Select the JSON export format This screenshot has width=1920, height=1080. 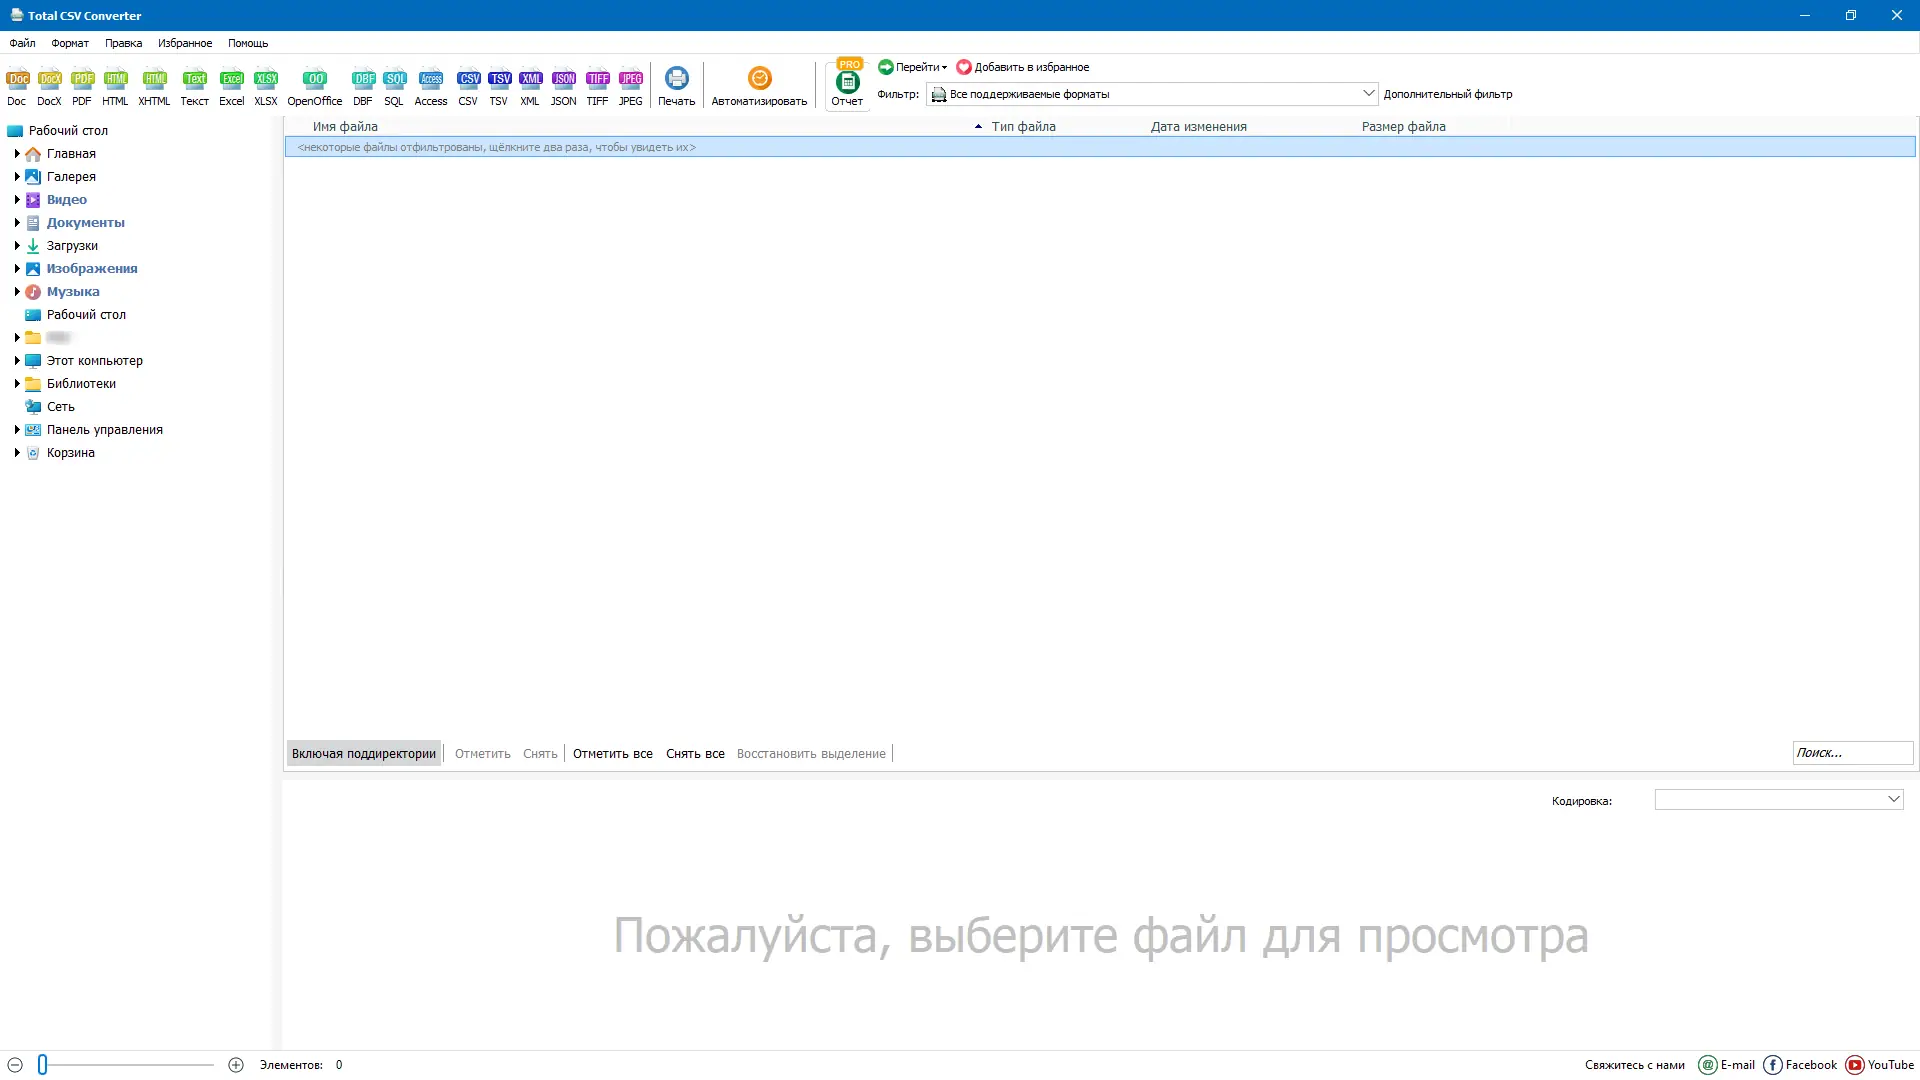coord(563,85)
